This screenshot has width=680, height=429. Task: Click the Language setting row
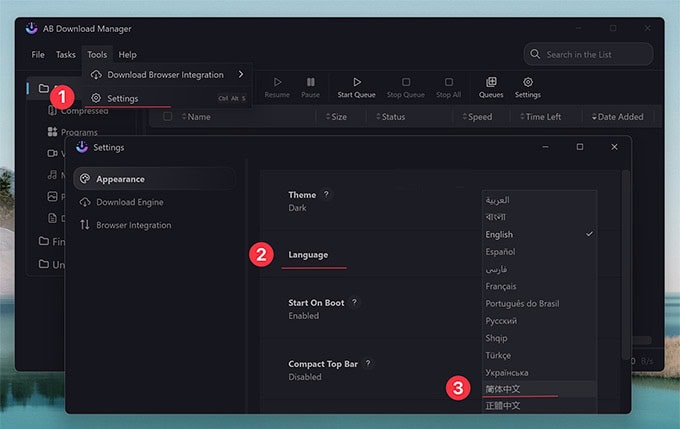(x=440, y=254)
